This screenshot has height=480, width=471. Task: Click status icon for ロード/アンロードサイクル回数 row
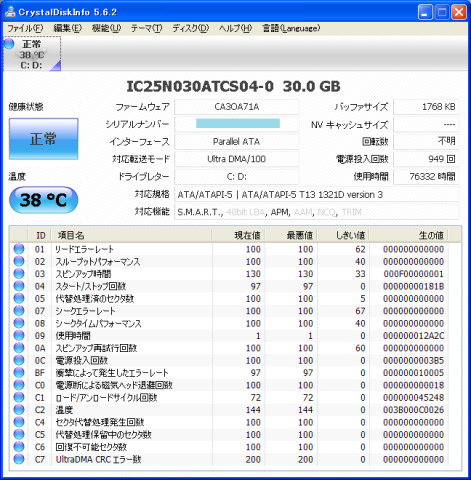[x=19, y=397]
